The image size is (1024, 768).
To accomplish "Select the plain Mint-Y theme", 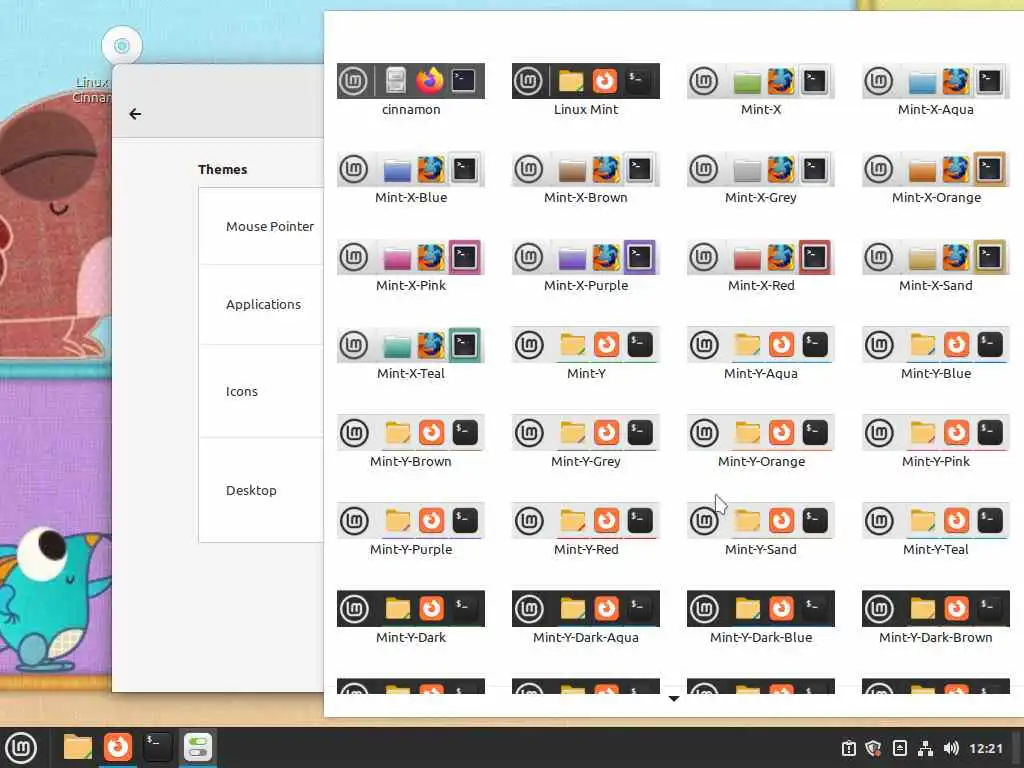I will pyautogui.click(x=586, y=355).
